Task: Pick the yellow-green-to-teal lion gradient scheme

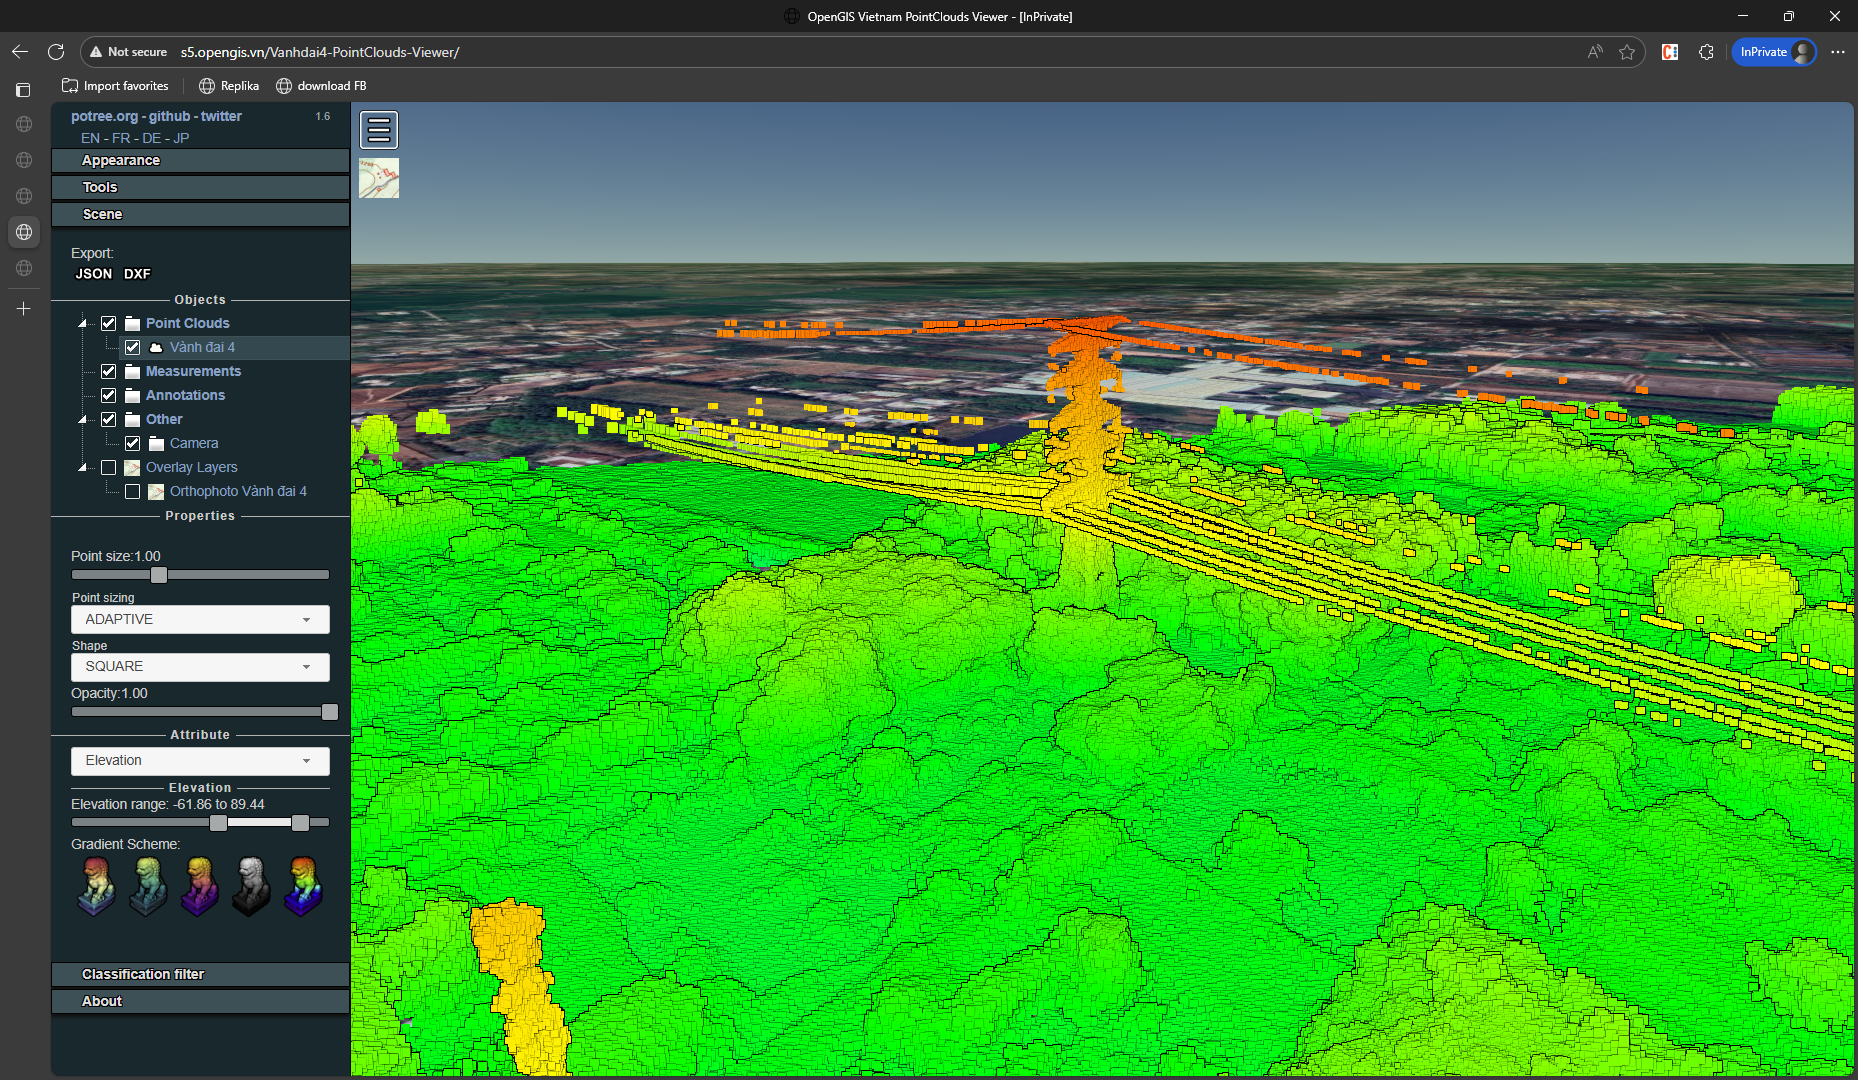Action: coord(148,886)
